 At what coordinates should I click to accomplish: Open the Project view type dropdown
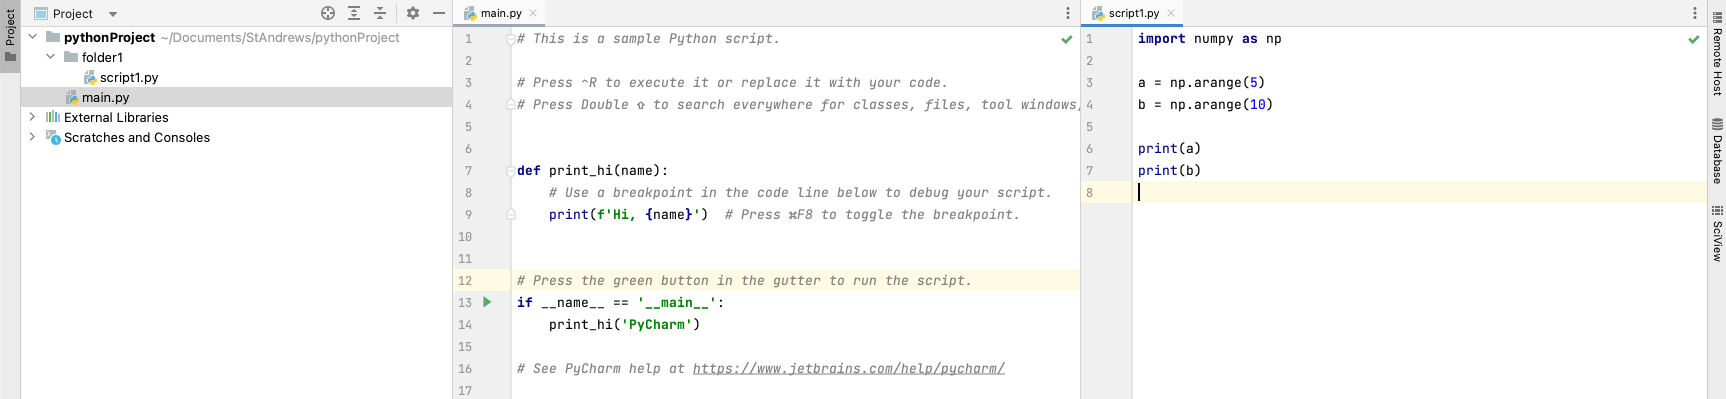[113, 14]
